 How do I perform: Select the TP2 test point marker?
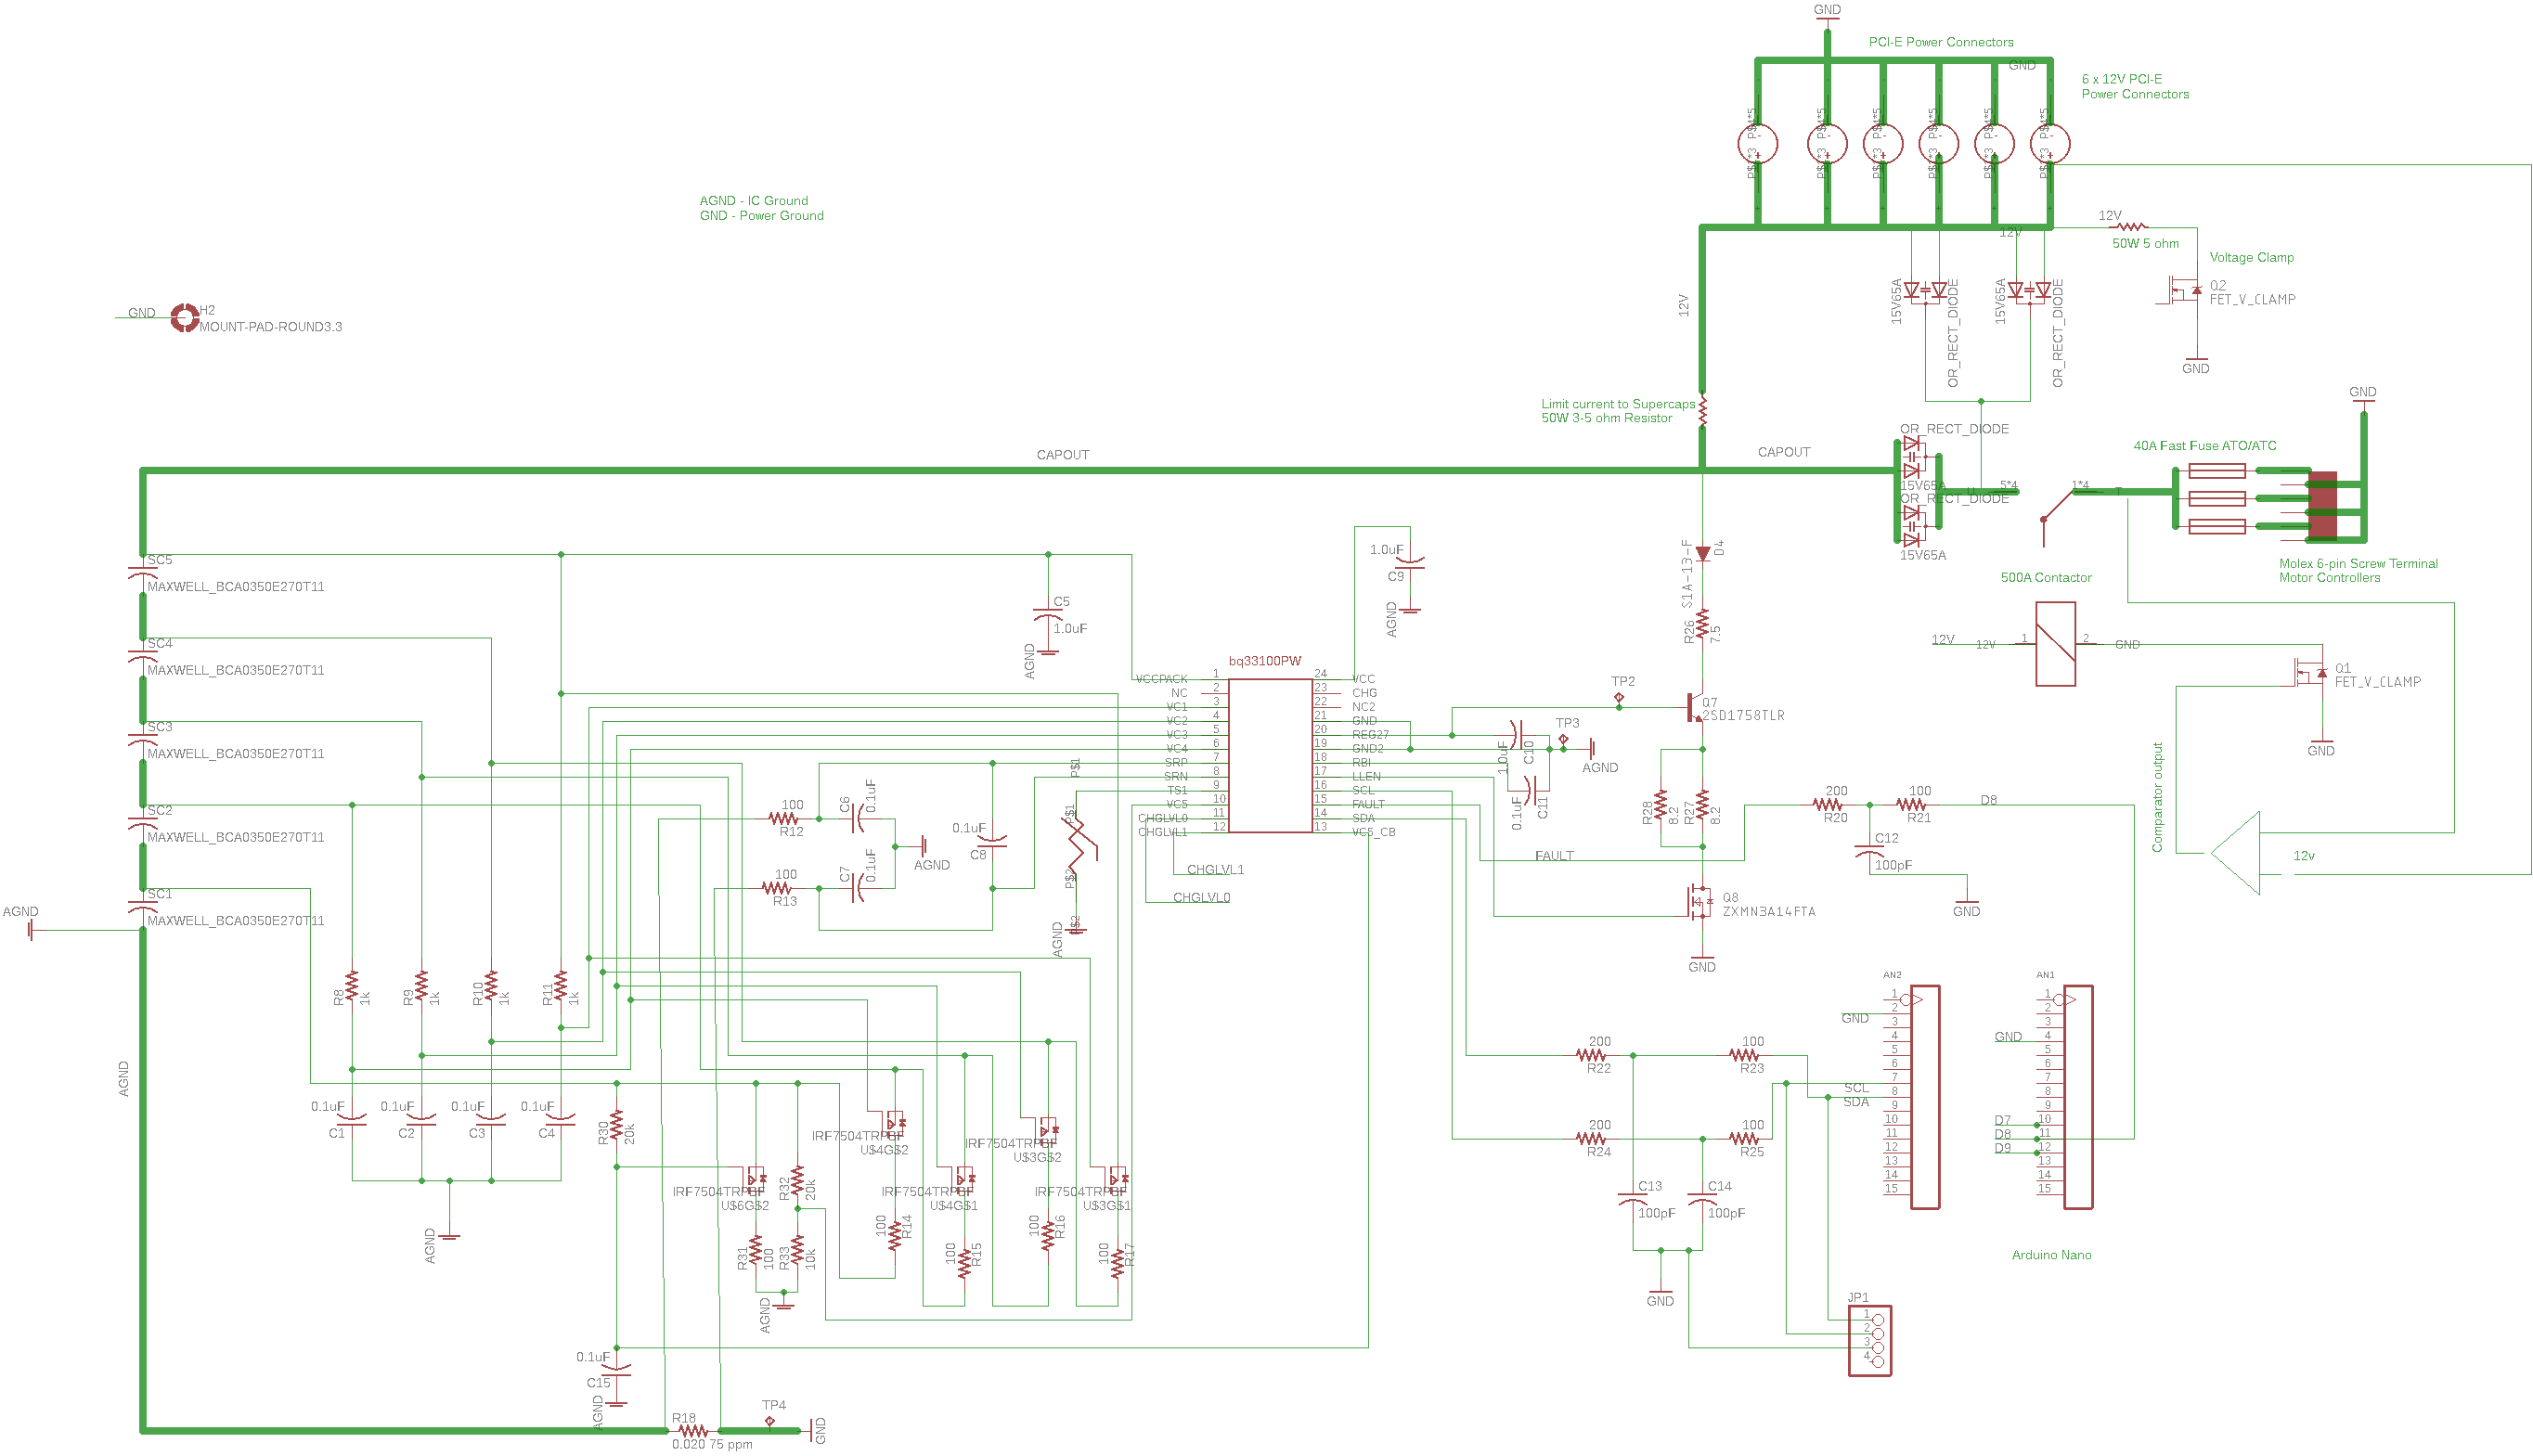(1619, 698)
